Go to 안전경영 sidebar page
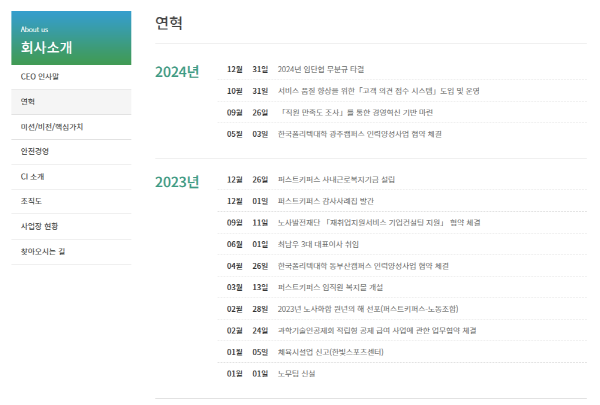The image size is (600, 405). (x=71, y=152)
